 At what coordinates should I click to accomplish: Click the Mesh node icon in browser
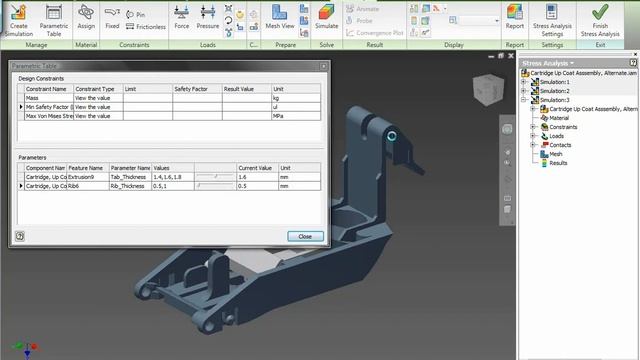(x=544, y=154)
